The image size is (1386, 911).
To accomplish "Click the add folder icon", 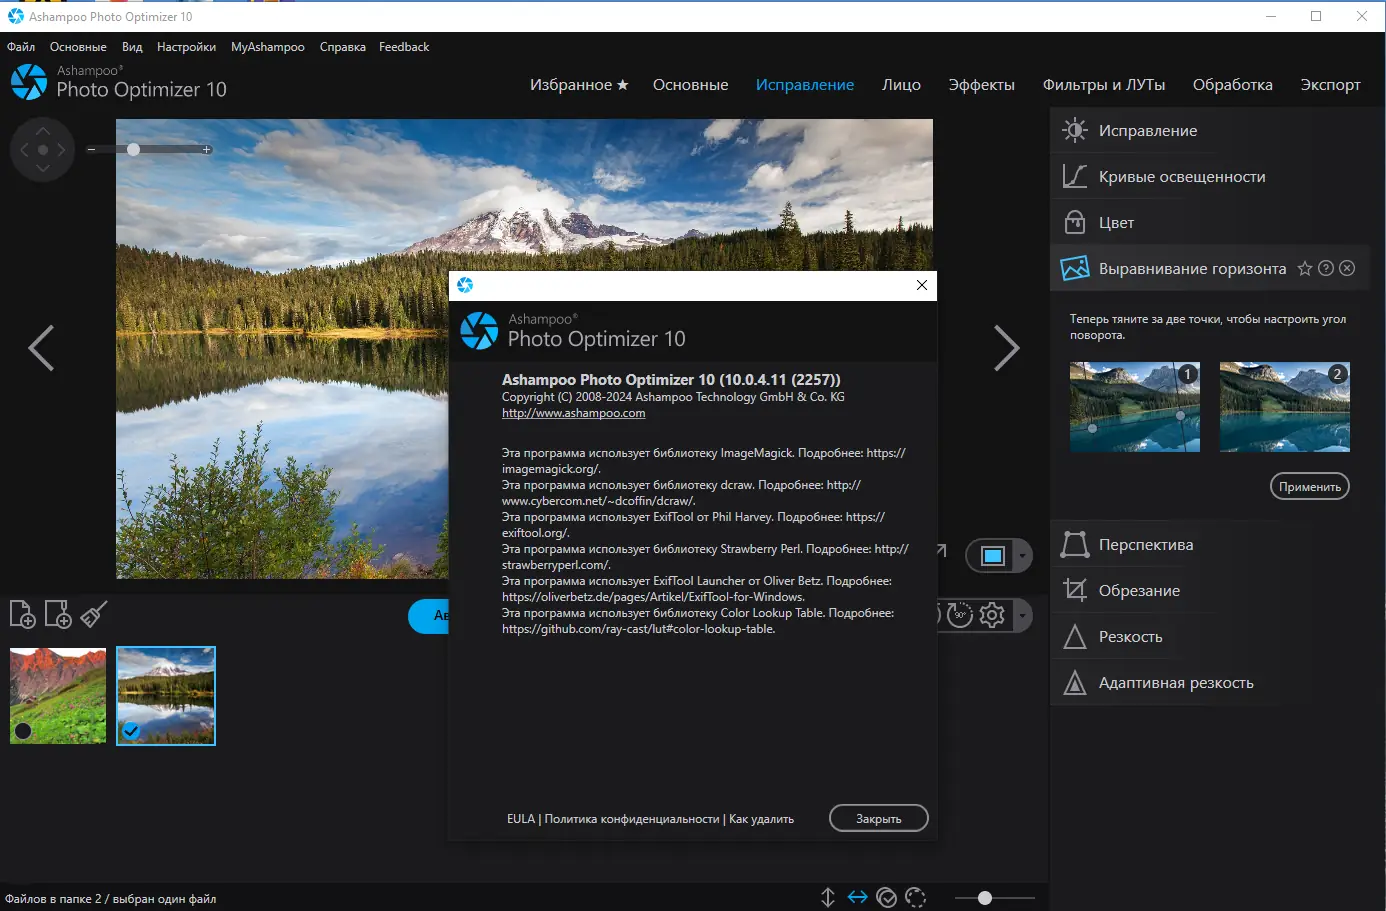I will pos(58,614).
